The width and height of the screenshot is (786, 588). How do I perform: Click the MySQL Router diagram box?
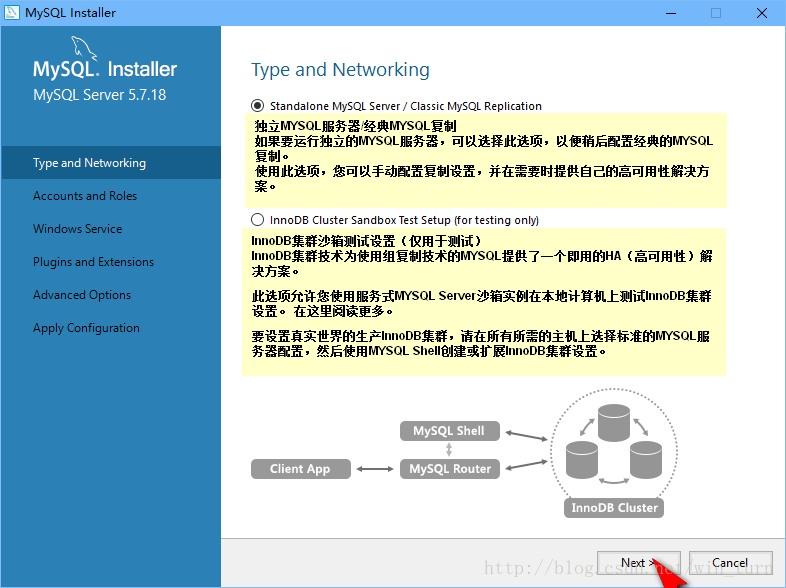(450, 469)
